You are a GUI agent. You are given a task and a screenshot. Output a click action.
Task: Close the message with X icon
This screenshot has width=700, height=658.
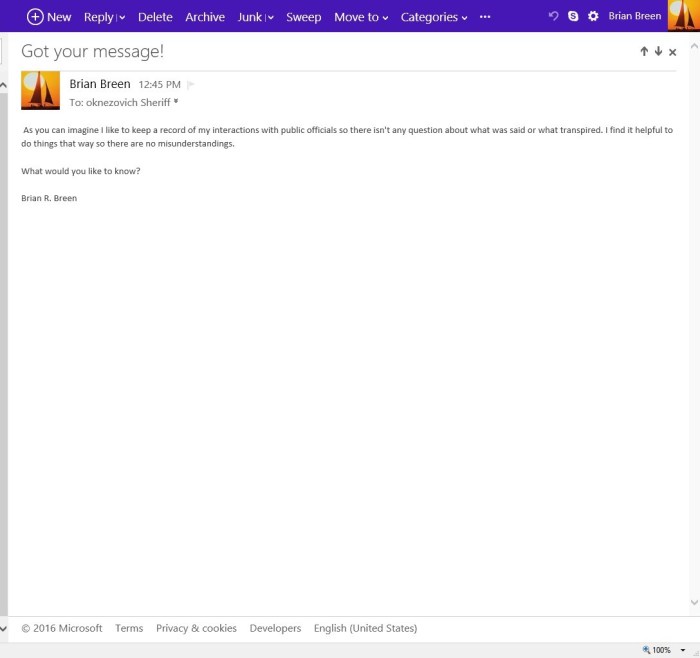673,52
